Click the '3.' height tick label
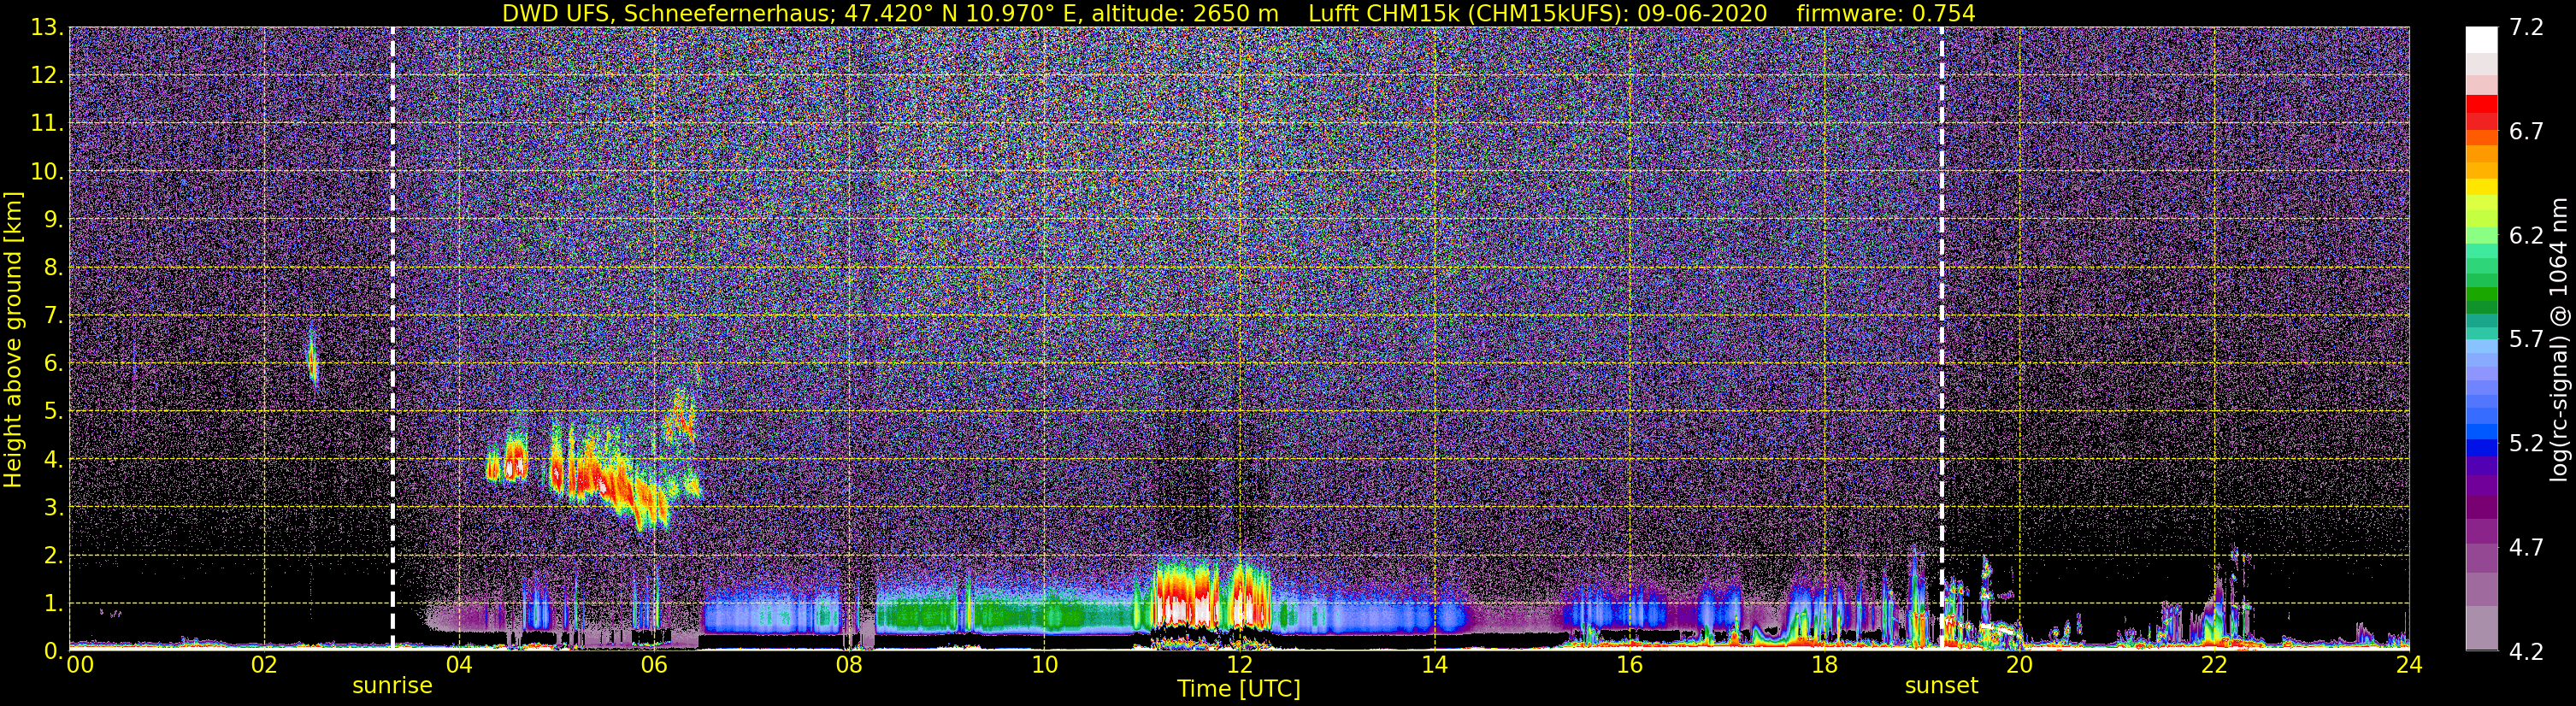 click(52, 507)
